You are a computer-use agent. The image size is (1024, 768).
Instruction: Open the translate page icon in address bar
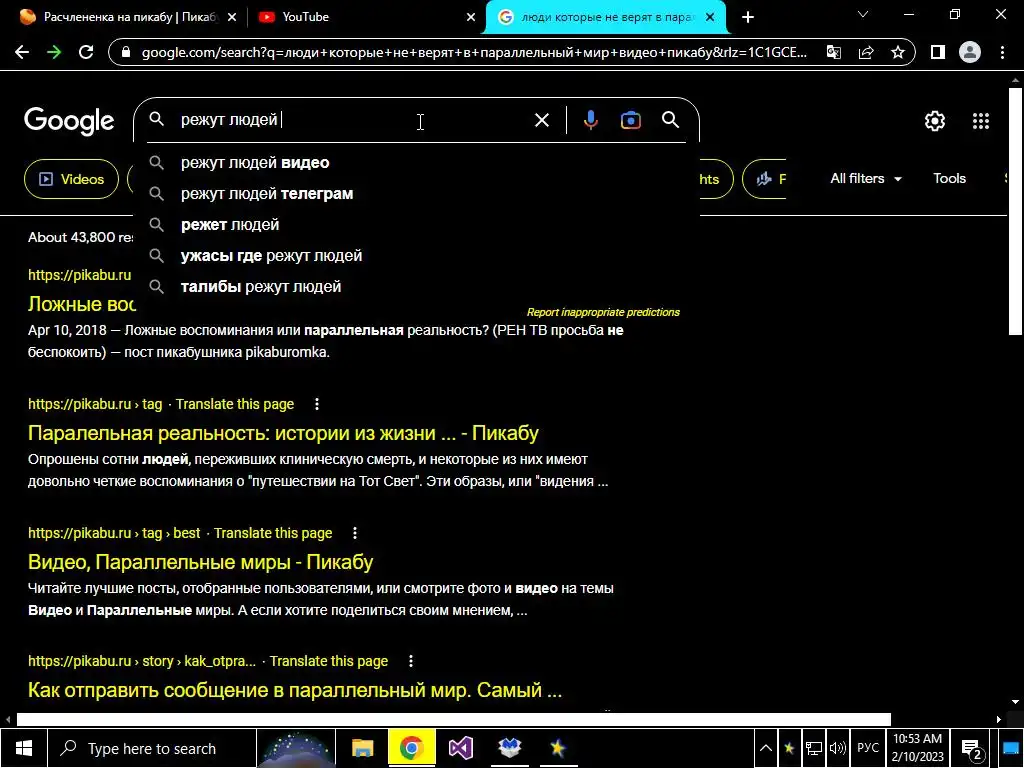click(x=833, y=52)
